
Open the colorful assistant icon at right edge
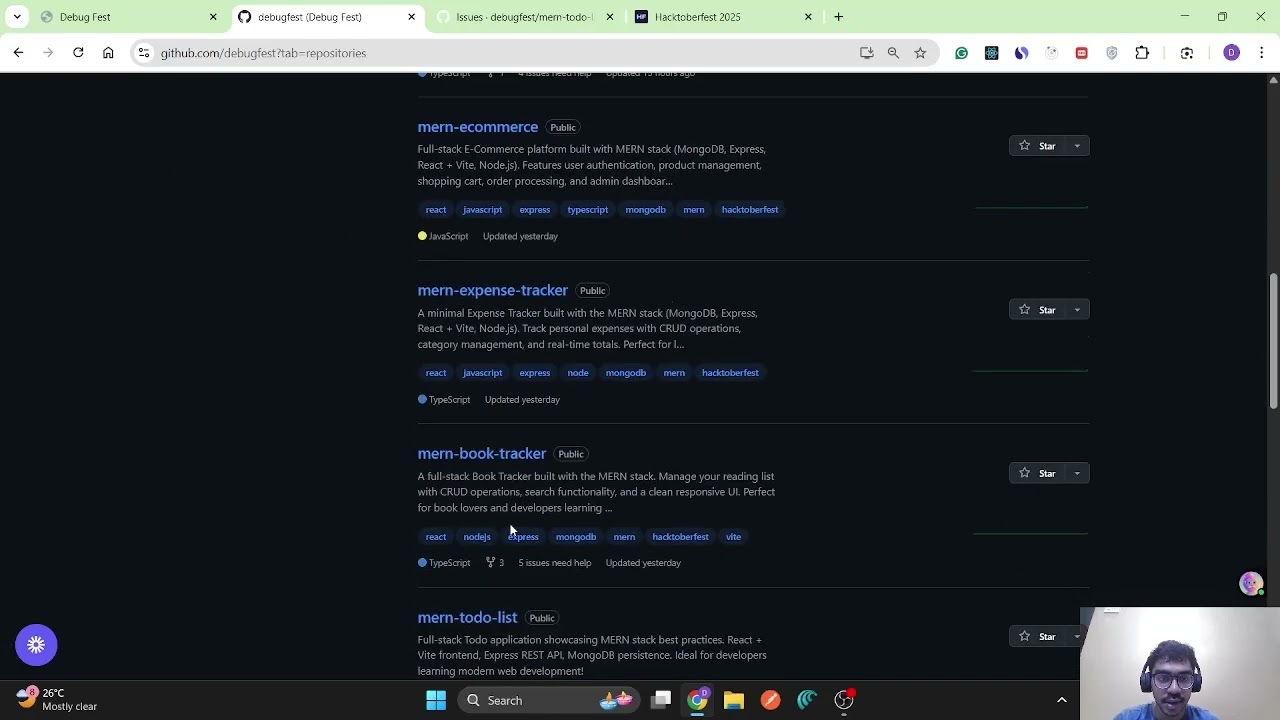tap(1251, 584)
